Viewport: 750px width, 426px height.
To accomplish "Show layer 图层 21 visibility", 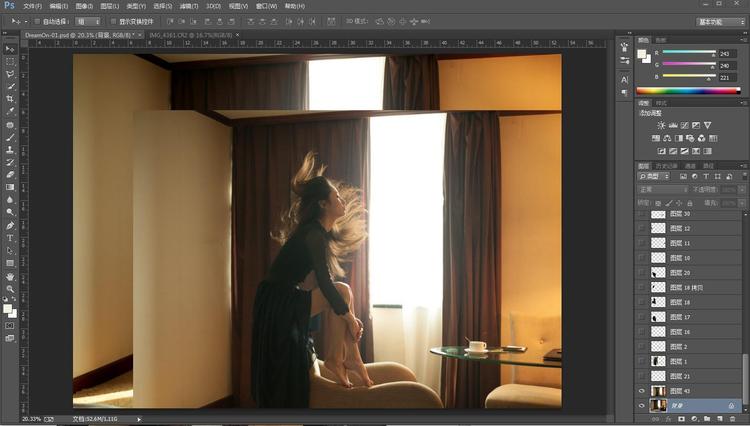I will pyautogui.click(x=641, y=376).
